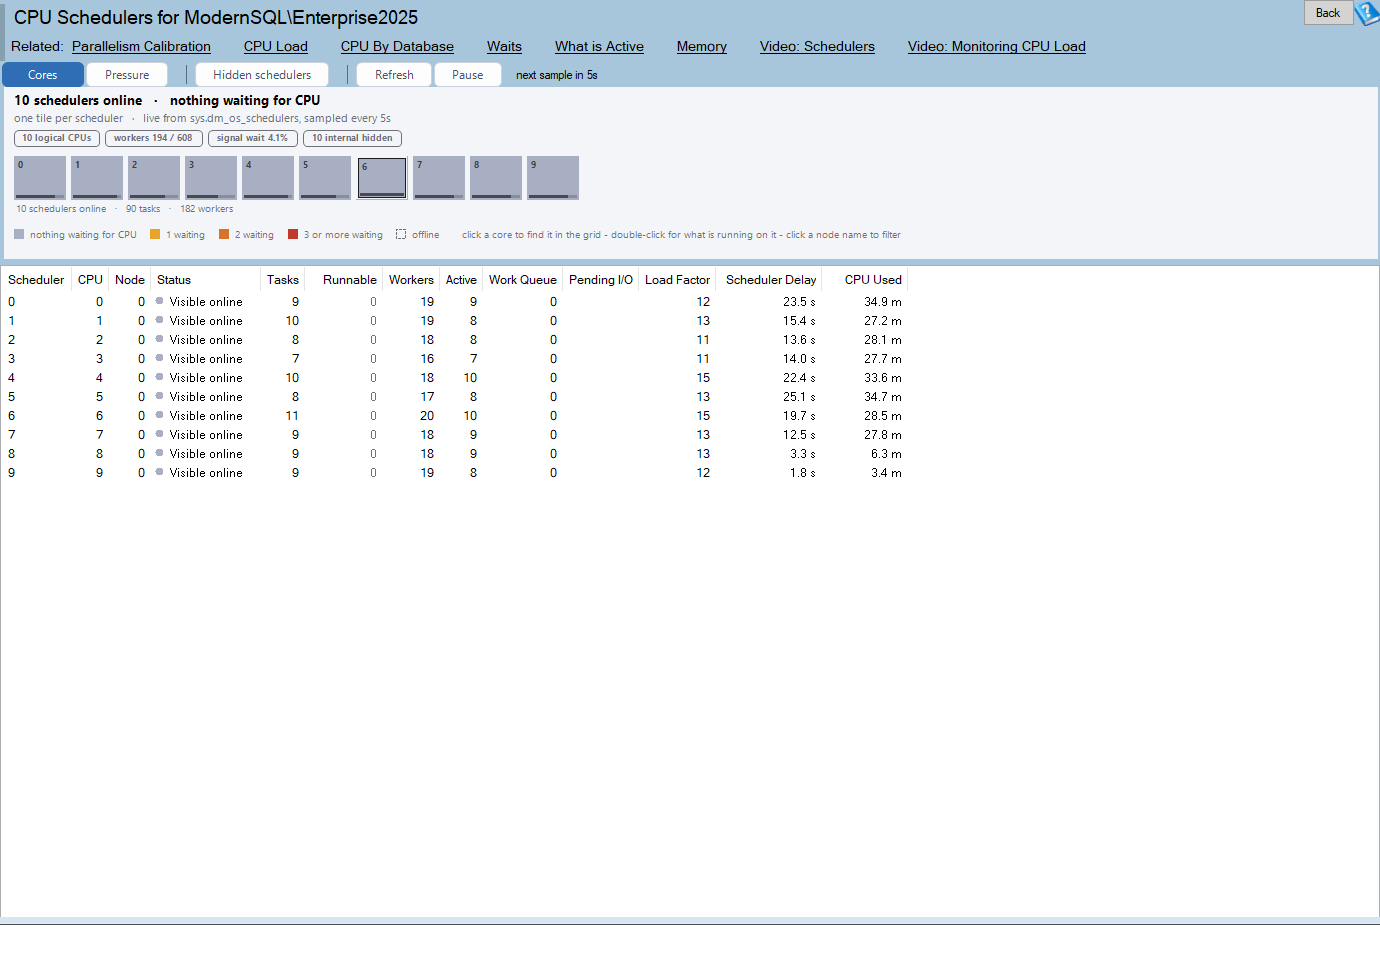
Task: Switch to the Cores tab
Action: point(43,75)
